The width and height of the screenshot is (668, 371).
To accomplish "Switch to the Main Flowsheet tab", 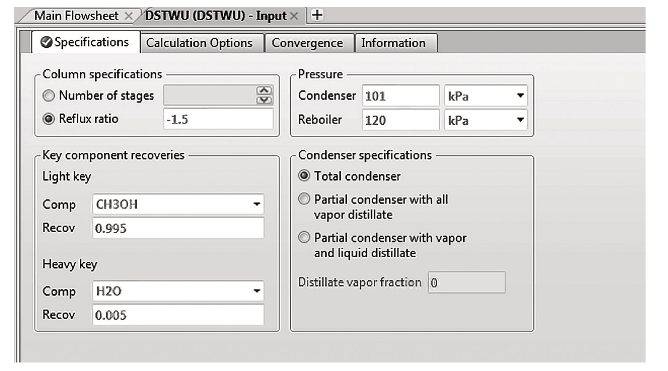I will [x=76, y=16].
